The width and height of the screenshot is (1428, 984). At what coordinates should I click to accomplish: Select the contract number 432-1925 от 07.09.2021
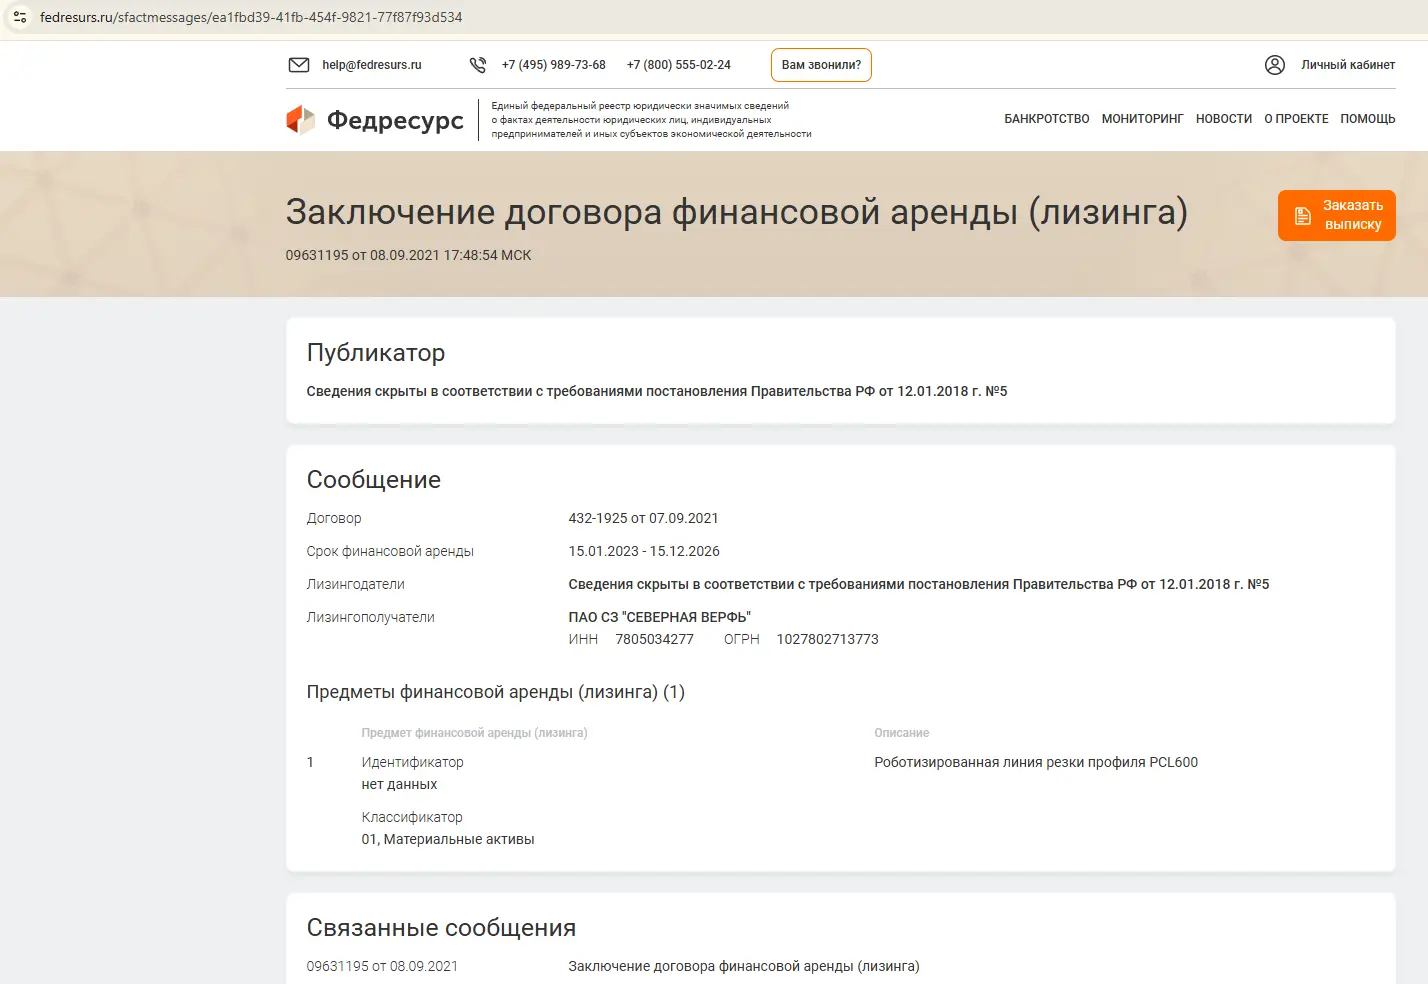643,518
